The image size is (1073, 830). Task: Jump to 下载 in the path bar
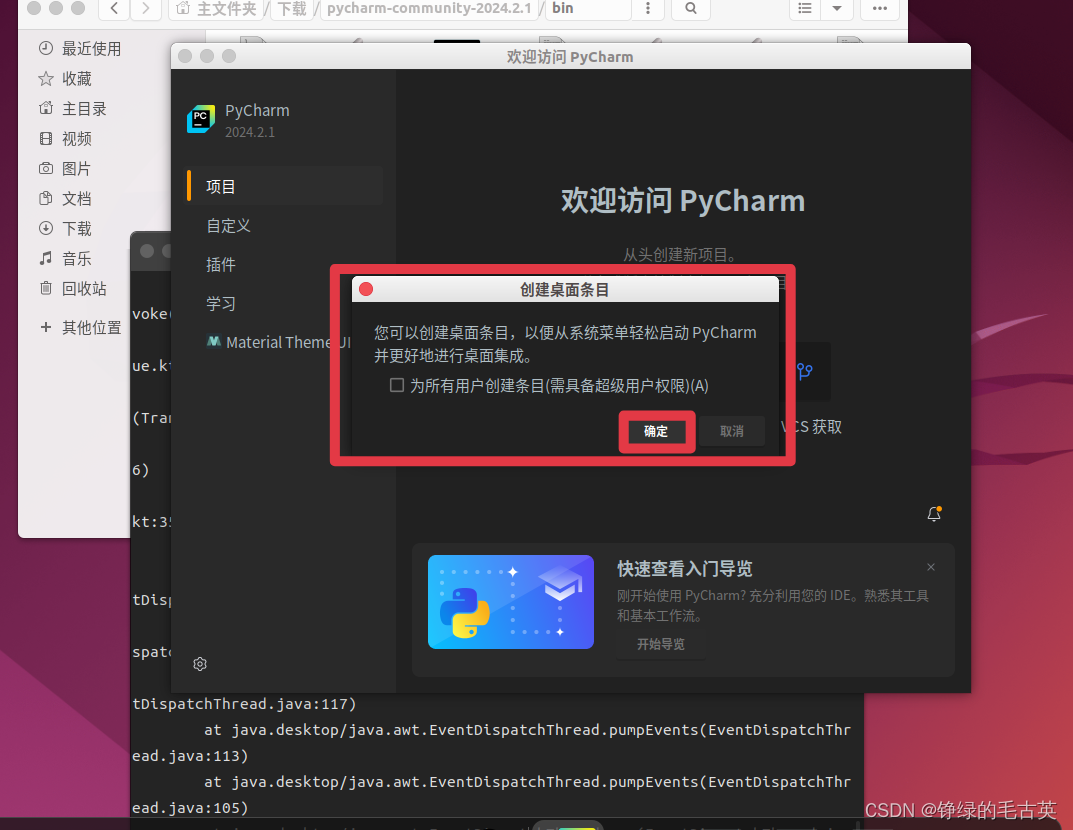tap(292, 8)
